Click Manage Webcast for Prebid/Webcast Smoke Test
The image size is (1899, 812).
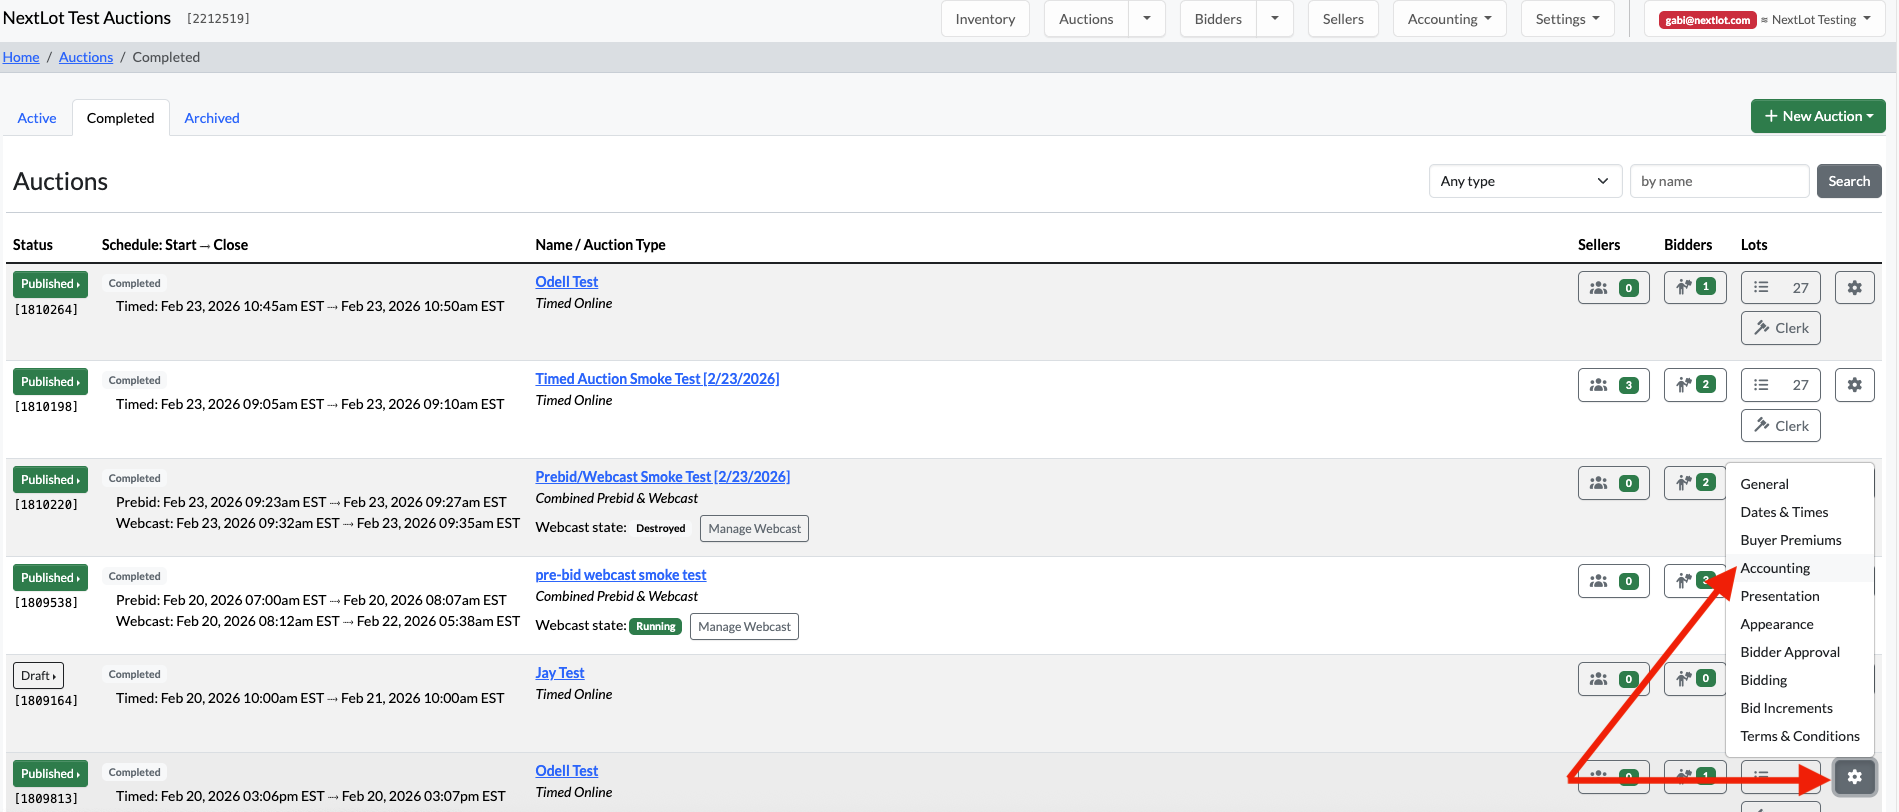(755, 528)
